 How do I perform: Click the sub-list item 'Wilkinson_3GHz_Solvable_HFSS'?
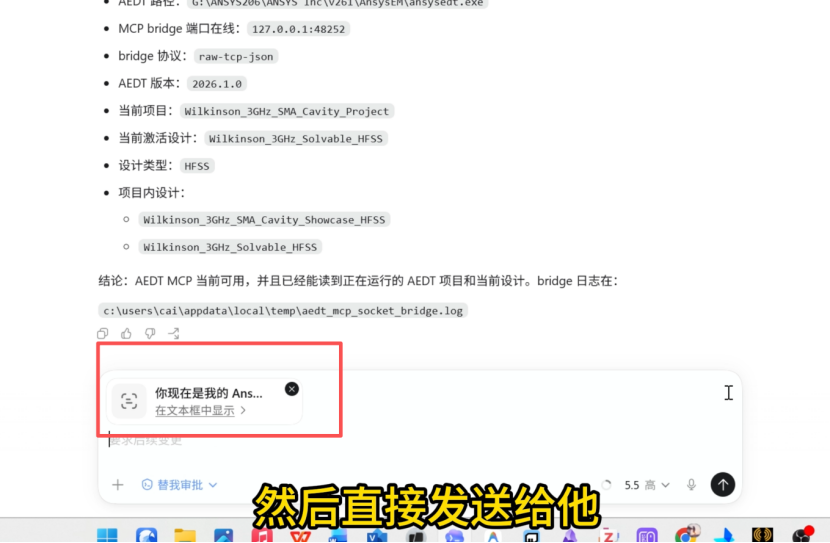[230, 247]
